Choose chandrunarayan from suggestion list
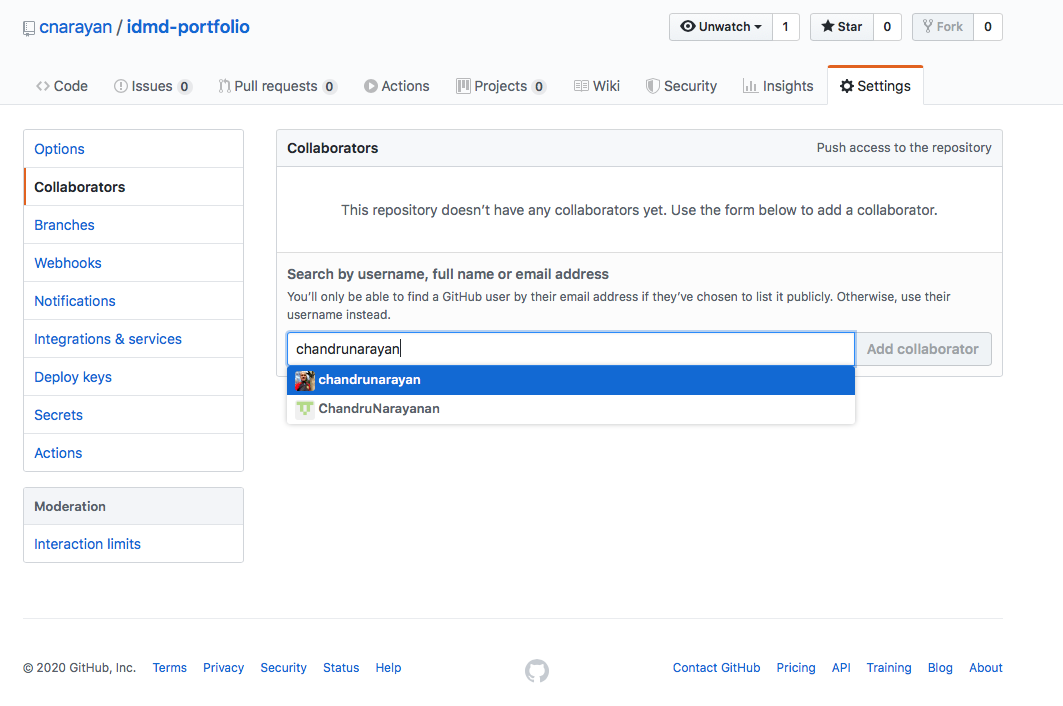Viewport: 1063px width, 706px height. coord(571,380)
